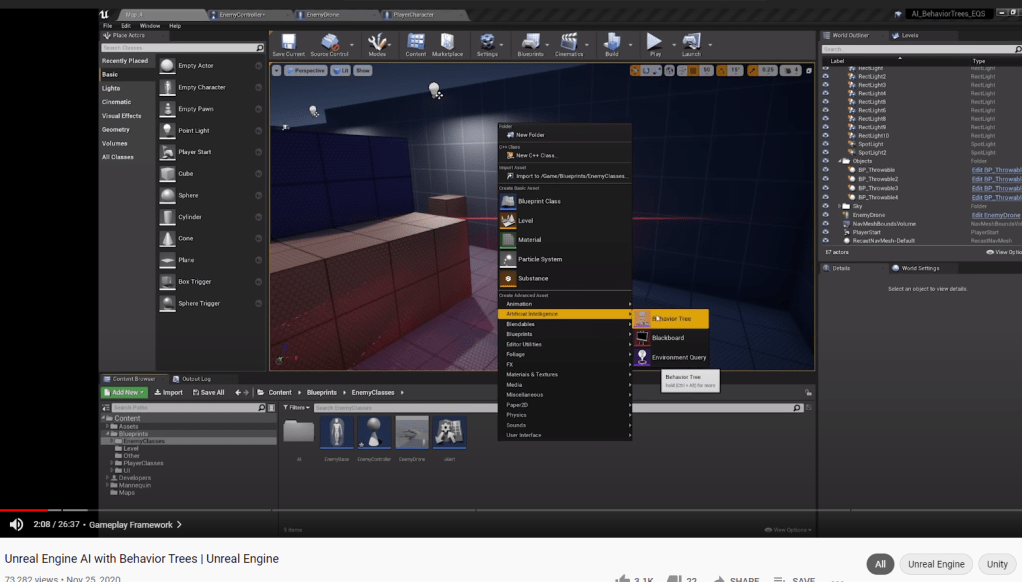Toggle visibility of BP_Throwable actor
This screenshot has height=582, width=1022.
coord(826,170)
